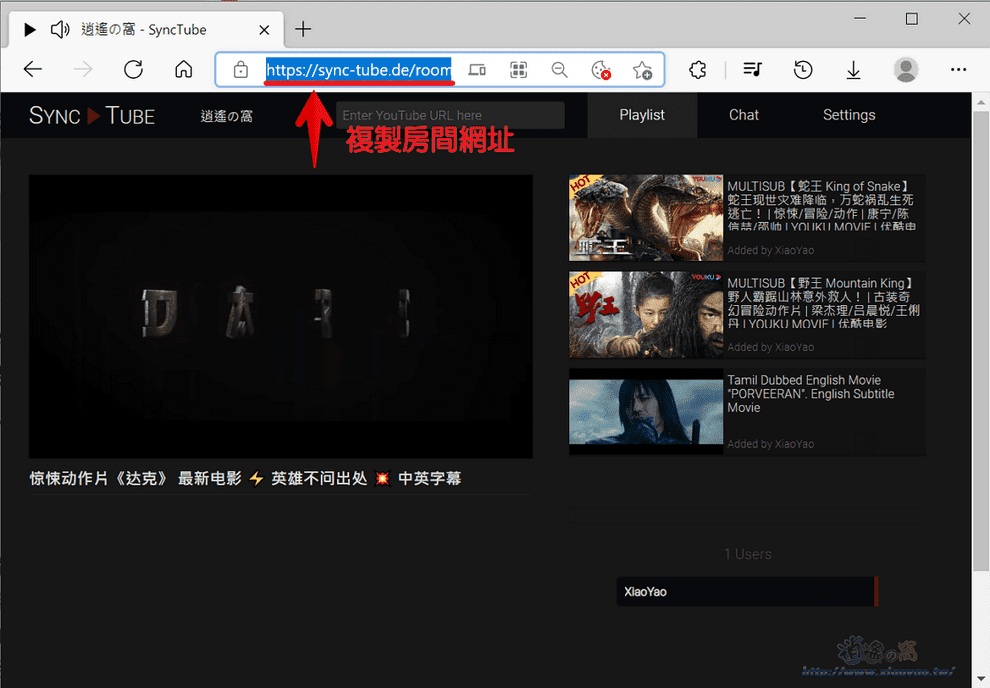
Task: Open the King of Snake video thumbnail
Action: tap(645, 217)
